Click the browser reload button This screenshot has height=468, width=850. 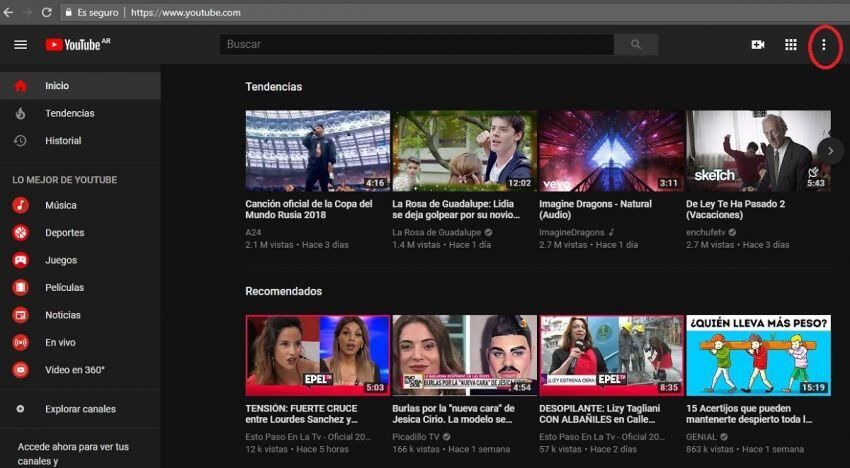[47, 13]
